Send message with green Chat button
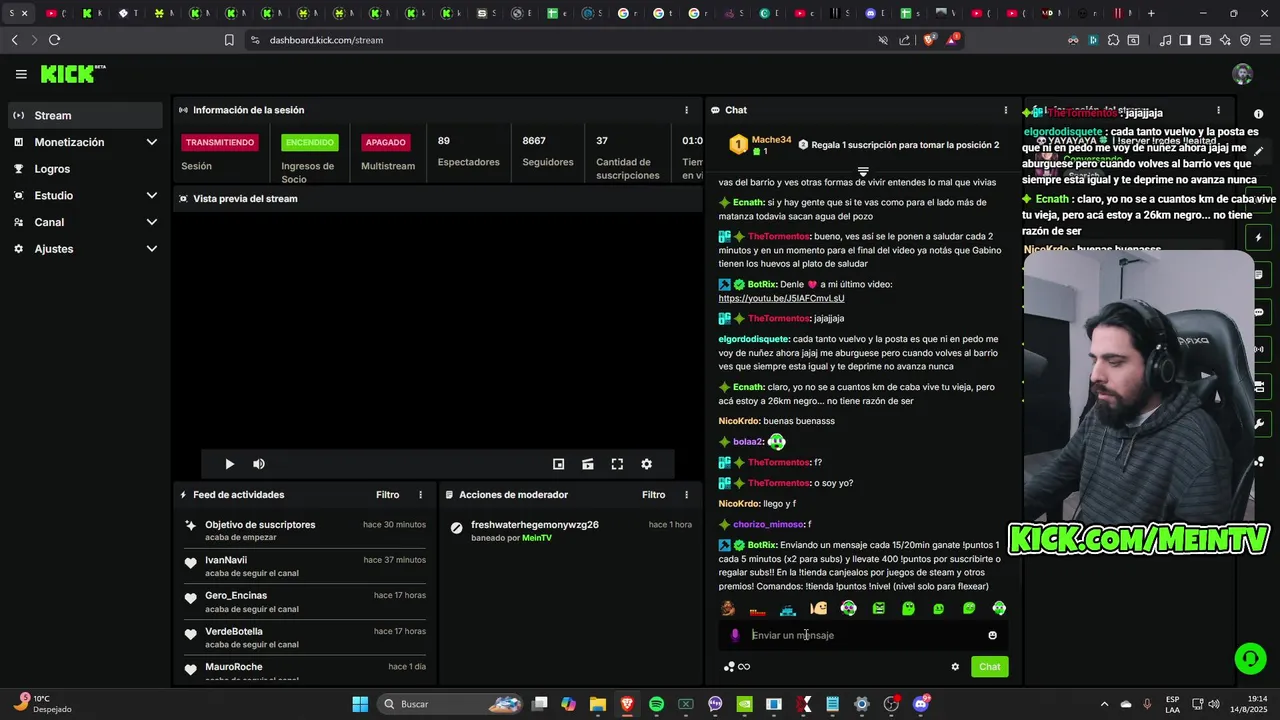 pyautogui.click(x=989, y=667)
